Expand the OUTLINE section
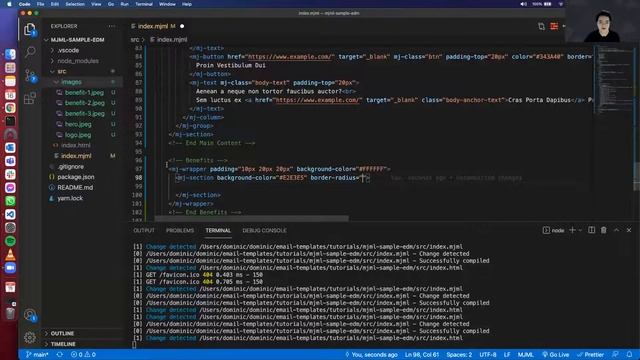 62,333
